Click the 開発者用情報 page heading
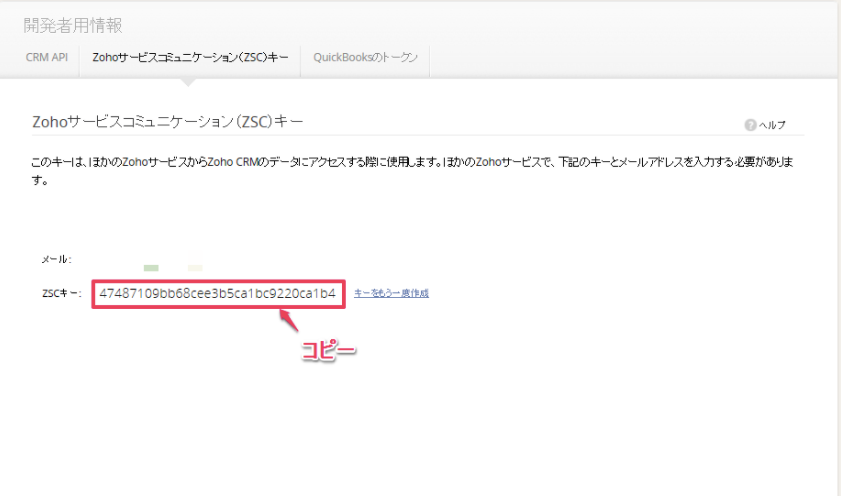841x496 pixels. pyautogui.click(x=73, y=25)
